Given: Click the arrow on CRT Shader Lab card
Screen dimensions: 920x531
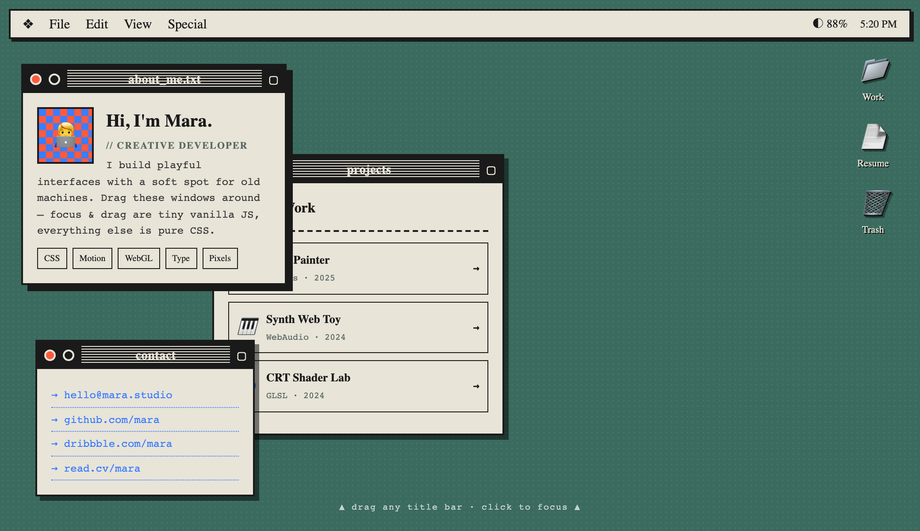Looking at the screenshot, I should (x=476, y=386).
